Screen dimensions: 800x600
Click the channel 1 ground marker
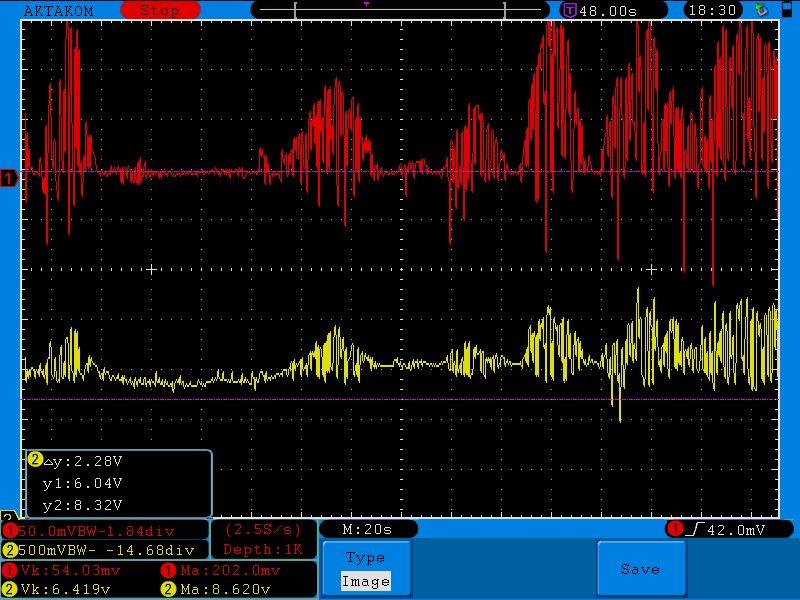point(9,178)
